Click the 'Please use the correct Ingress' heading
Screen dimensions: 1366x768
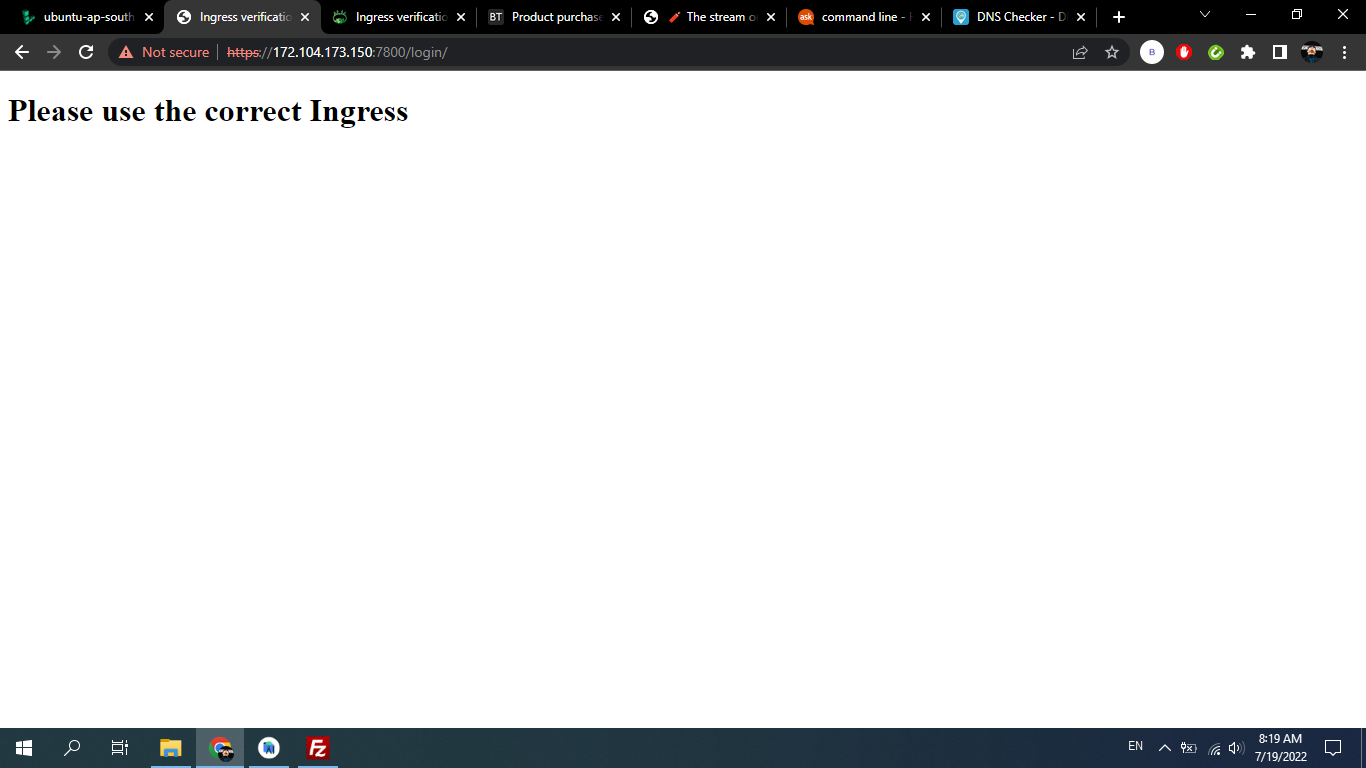(208, 111)
